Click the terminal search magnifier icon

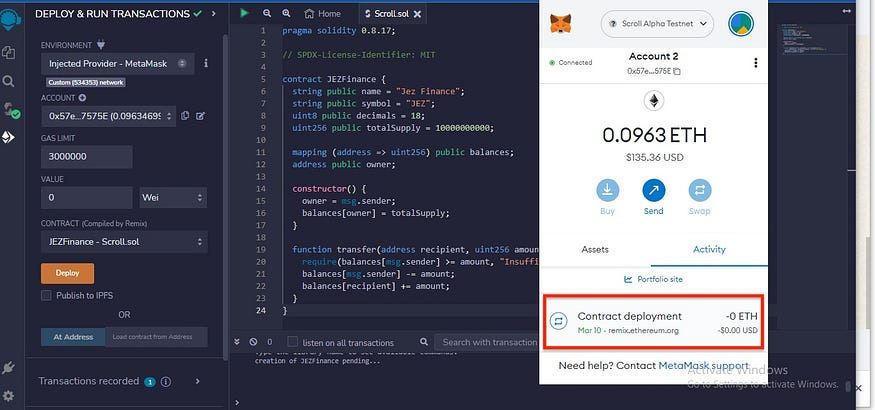pyautogui.click(x=424, y=341)
